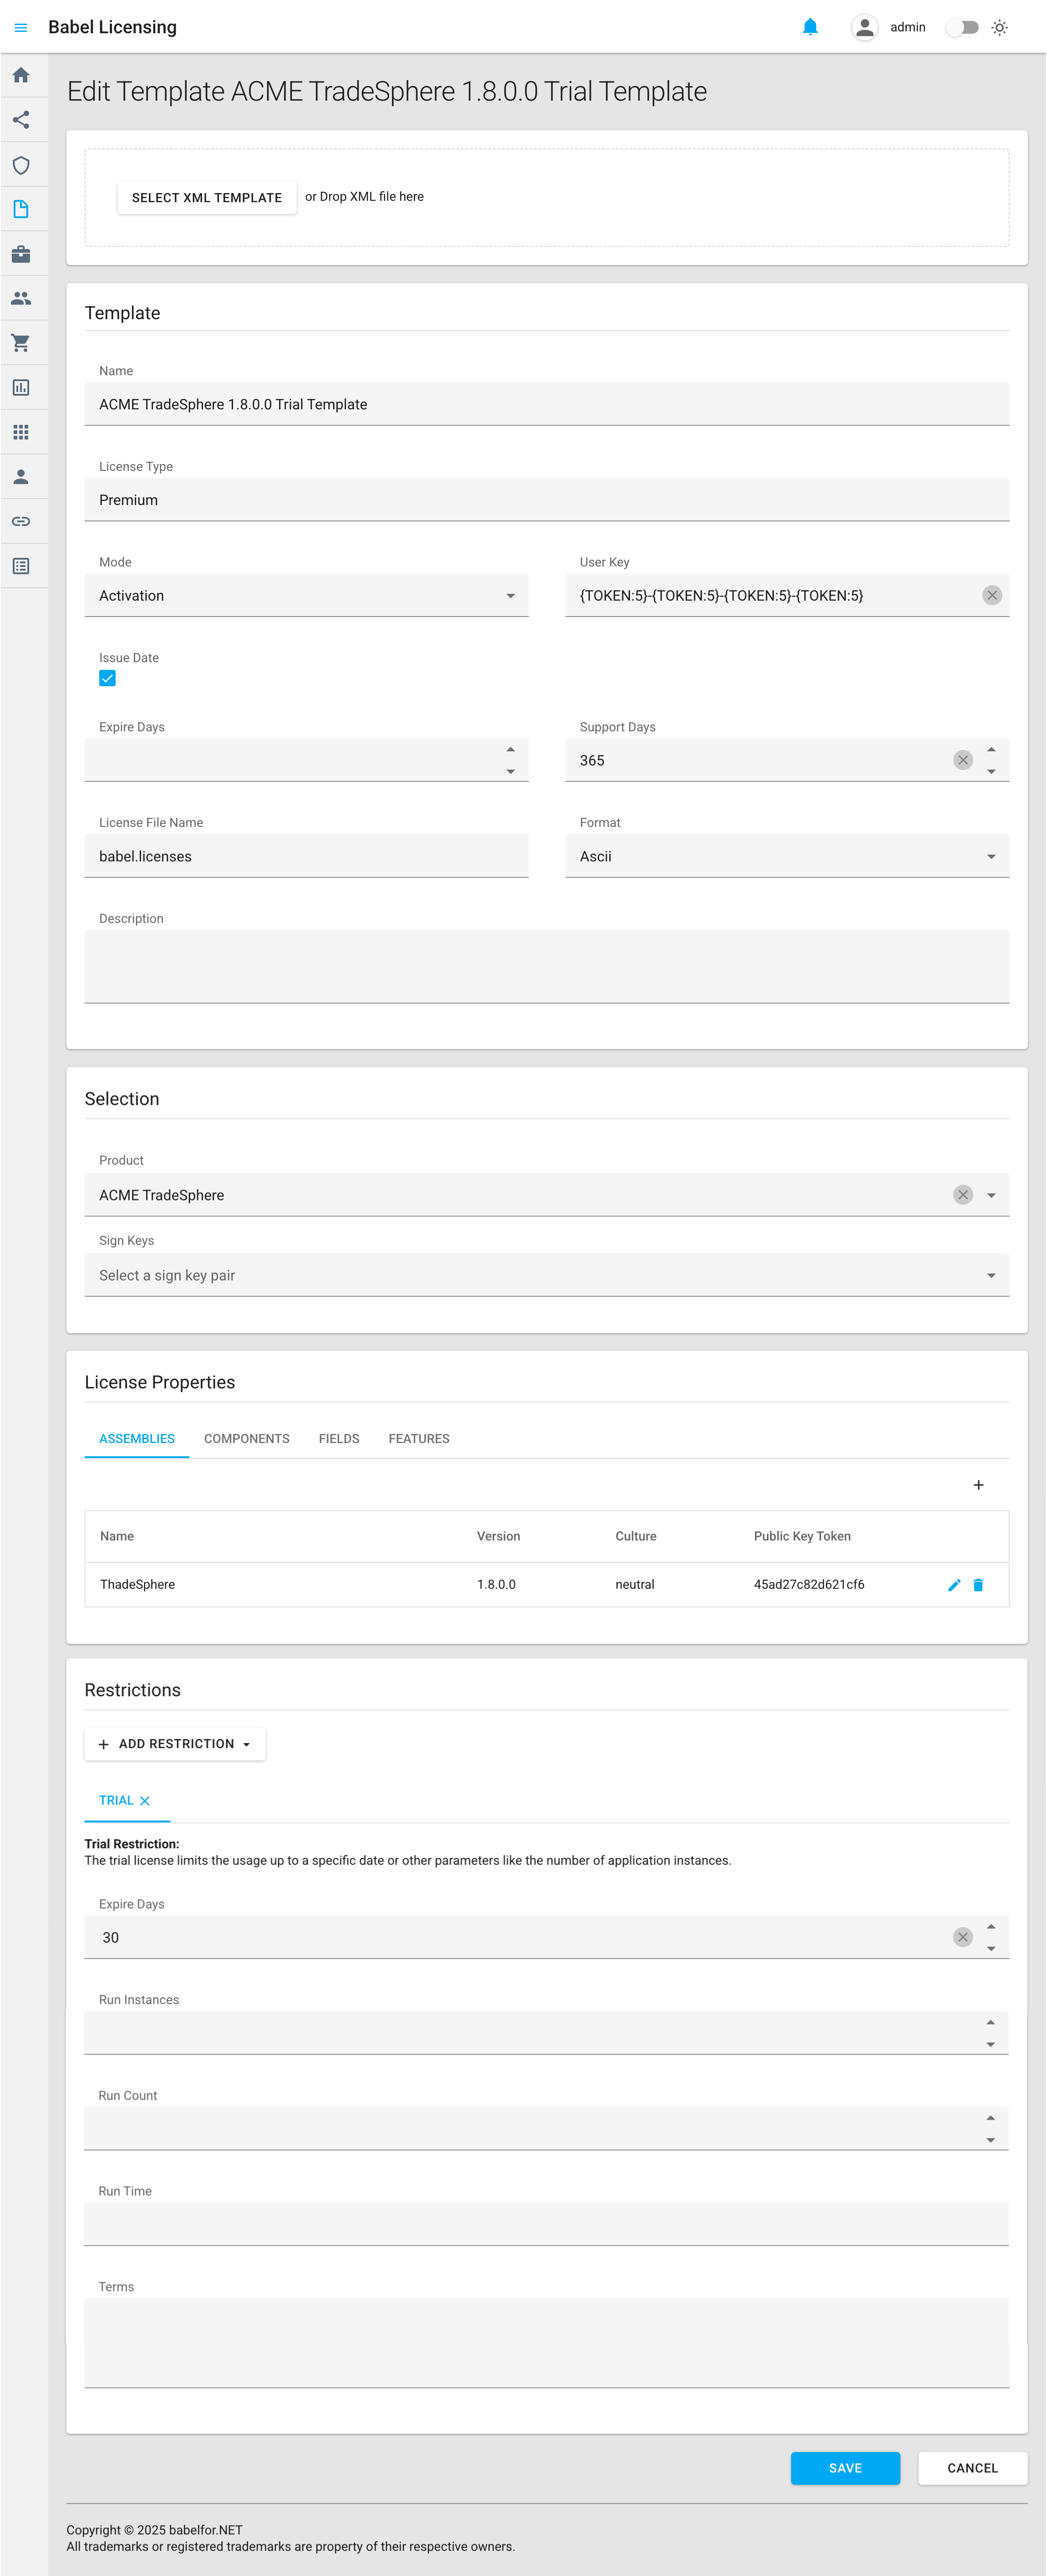
Task: Click Select XML Template button
Action: [x=207, y=197]
